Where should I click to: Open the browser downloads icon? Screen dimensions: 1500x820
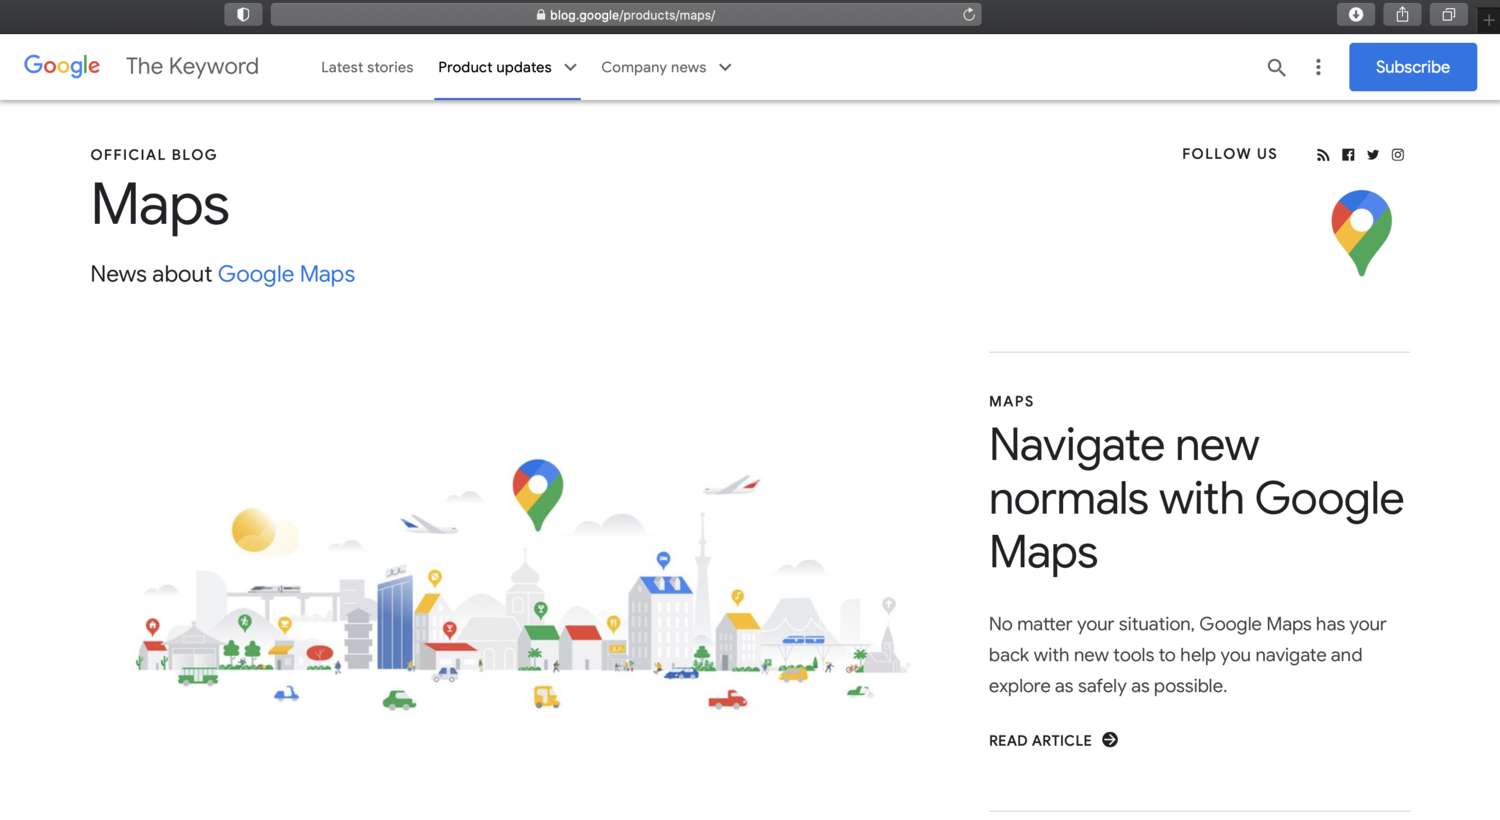tap(1356, 14)
